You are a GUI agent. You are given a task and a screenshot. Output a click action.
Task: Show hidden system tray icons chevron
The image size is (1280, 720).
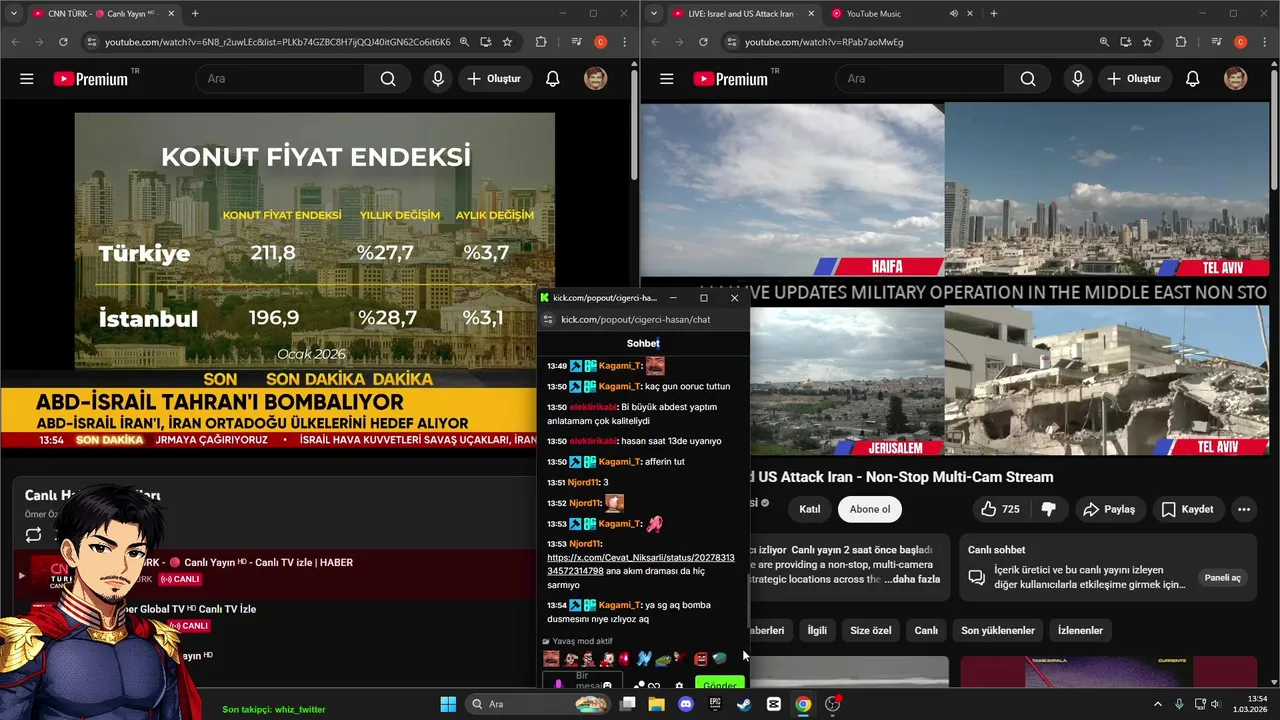pos(1158,704)
